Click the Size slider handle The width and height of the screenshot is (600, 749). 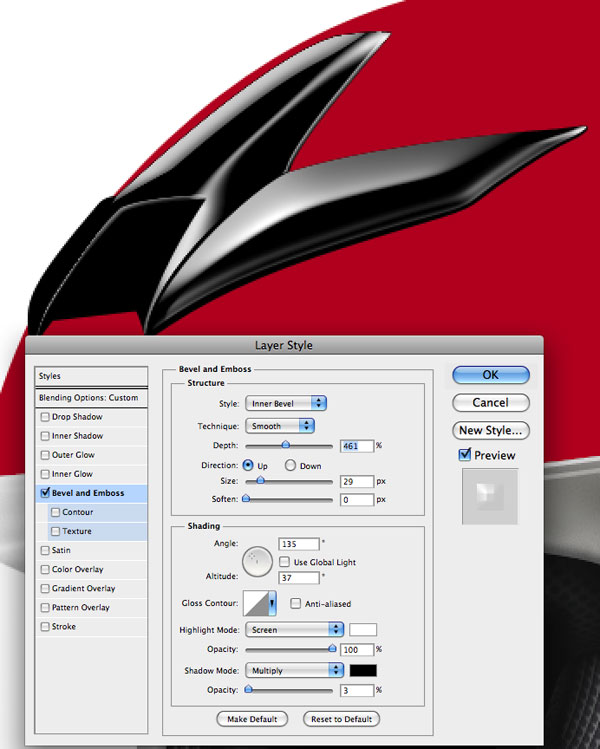tap(261, 481)
